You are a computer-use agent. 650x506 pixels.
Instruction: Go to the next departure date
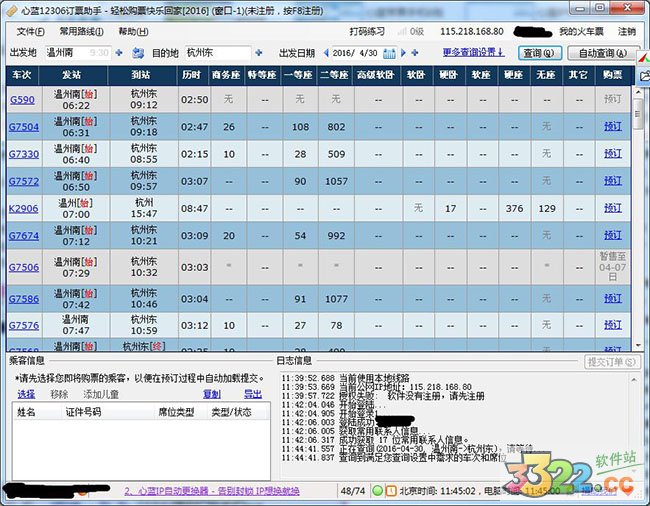click(x=403, y=53)
